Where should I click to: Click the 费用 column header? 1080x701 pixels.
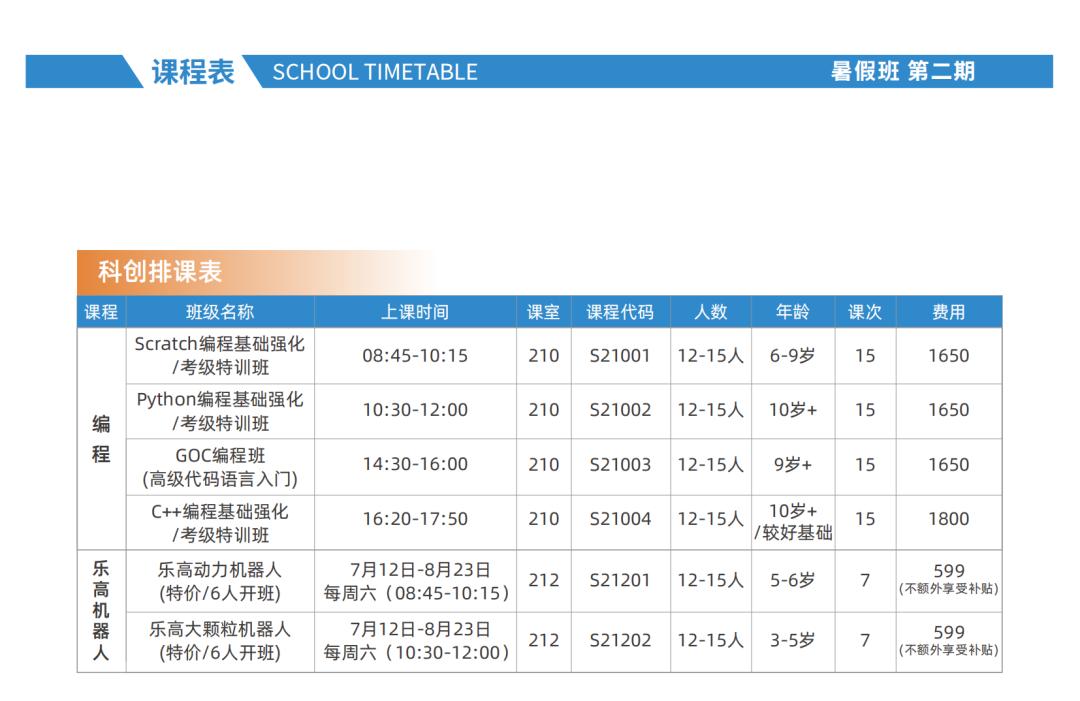click(x=948, y=312)
